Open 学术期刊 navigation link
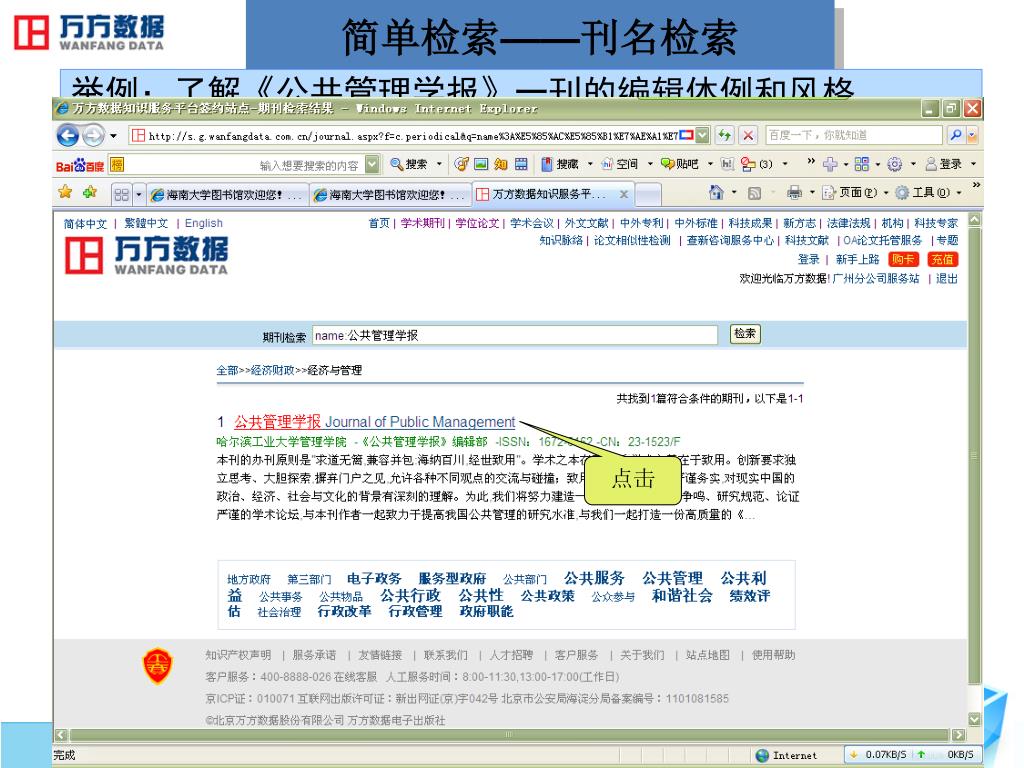This screenshot has height=768, width=1024. tap(423, 223)
